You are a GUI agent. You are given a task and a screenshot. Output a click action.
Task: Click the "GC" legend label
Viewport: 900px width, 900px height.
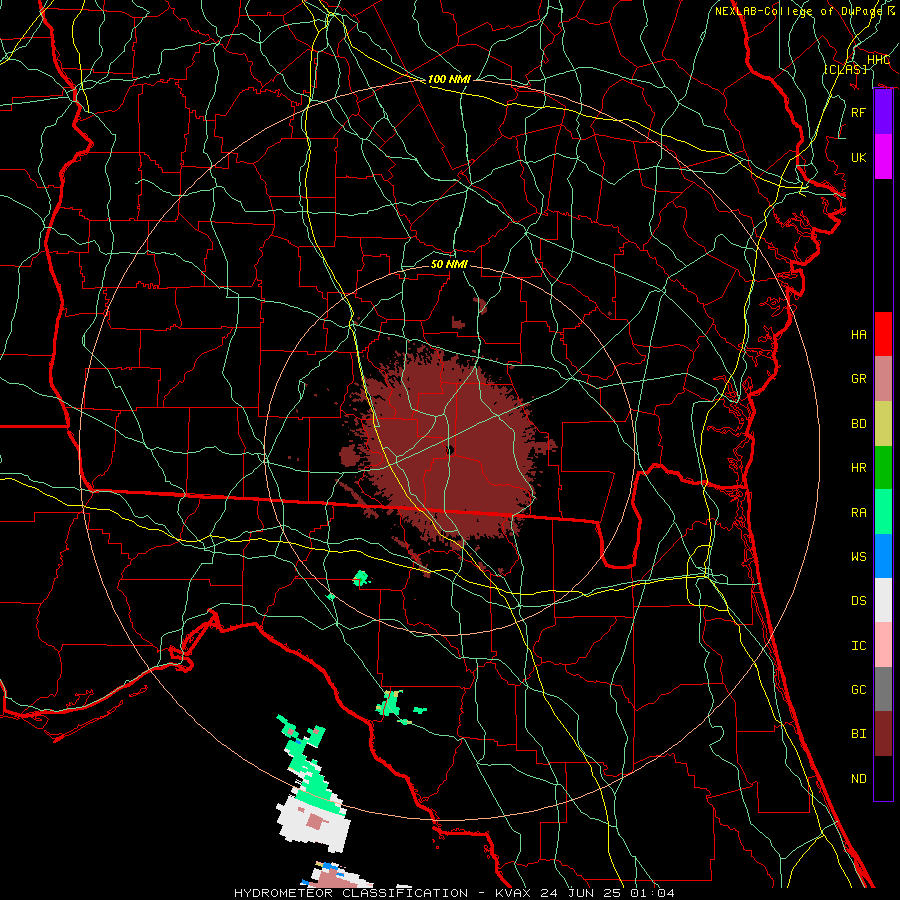tap(859, 690)
